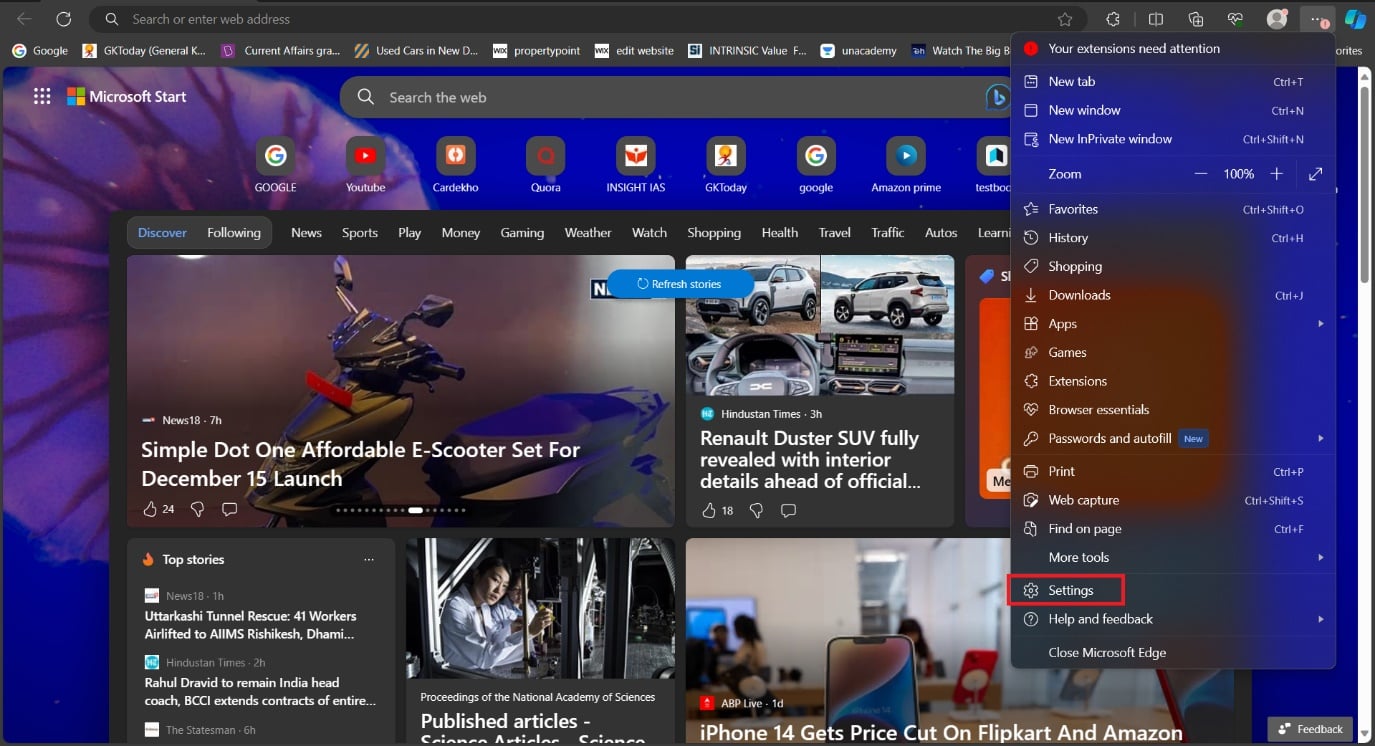Open the split screen icon in toolbar
Image resolution: width=1375 pixels, height=746 pixels.
pos(1156,19)
